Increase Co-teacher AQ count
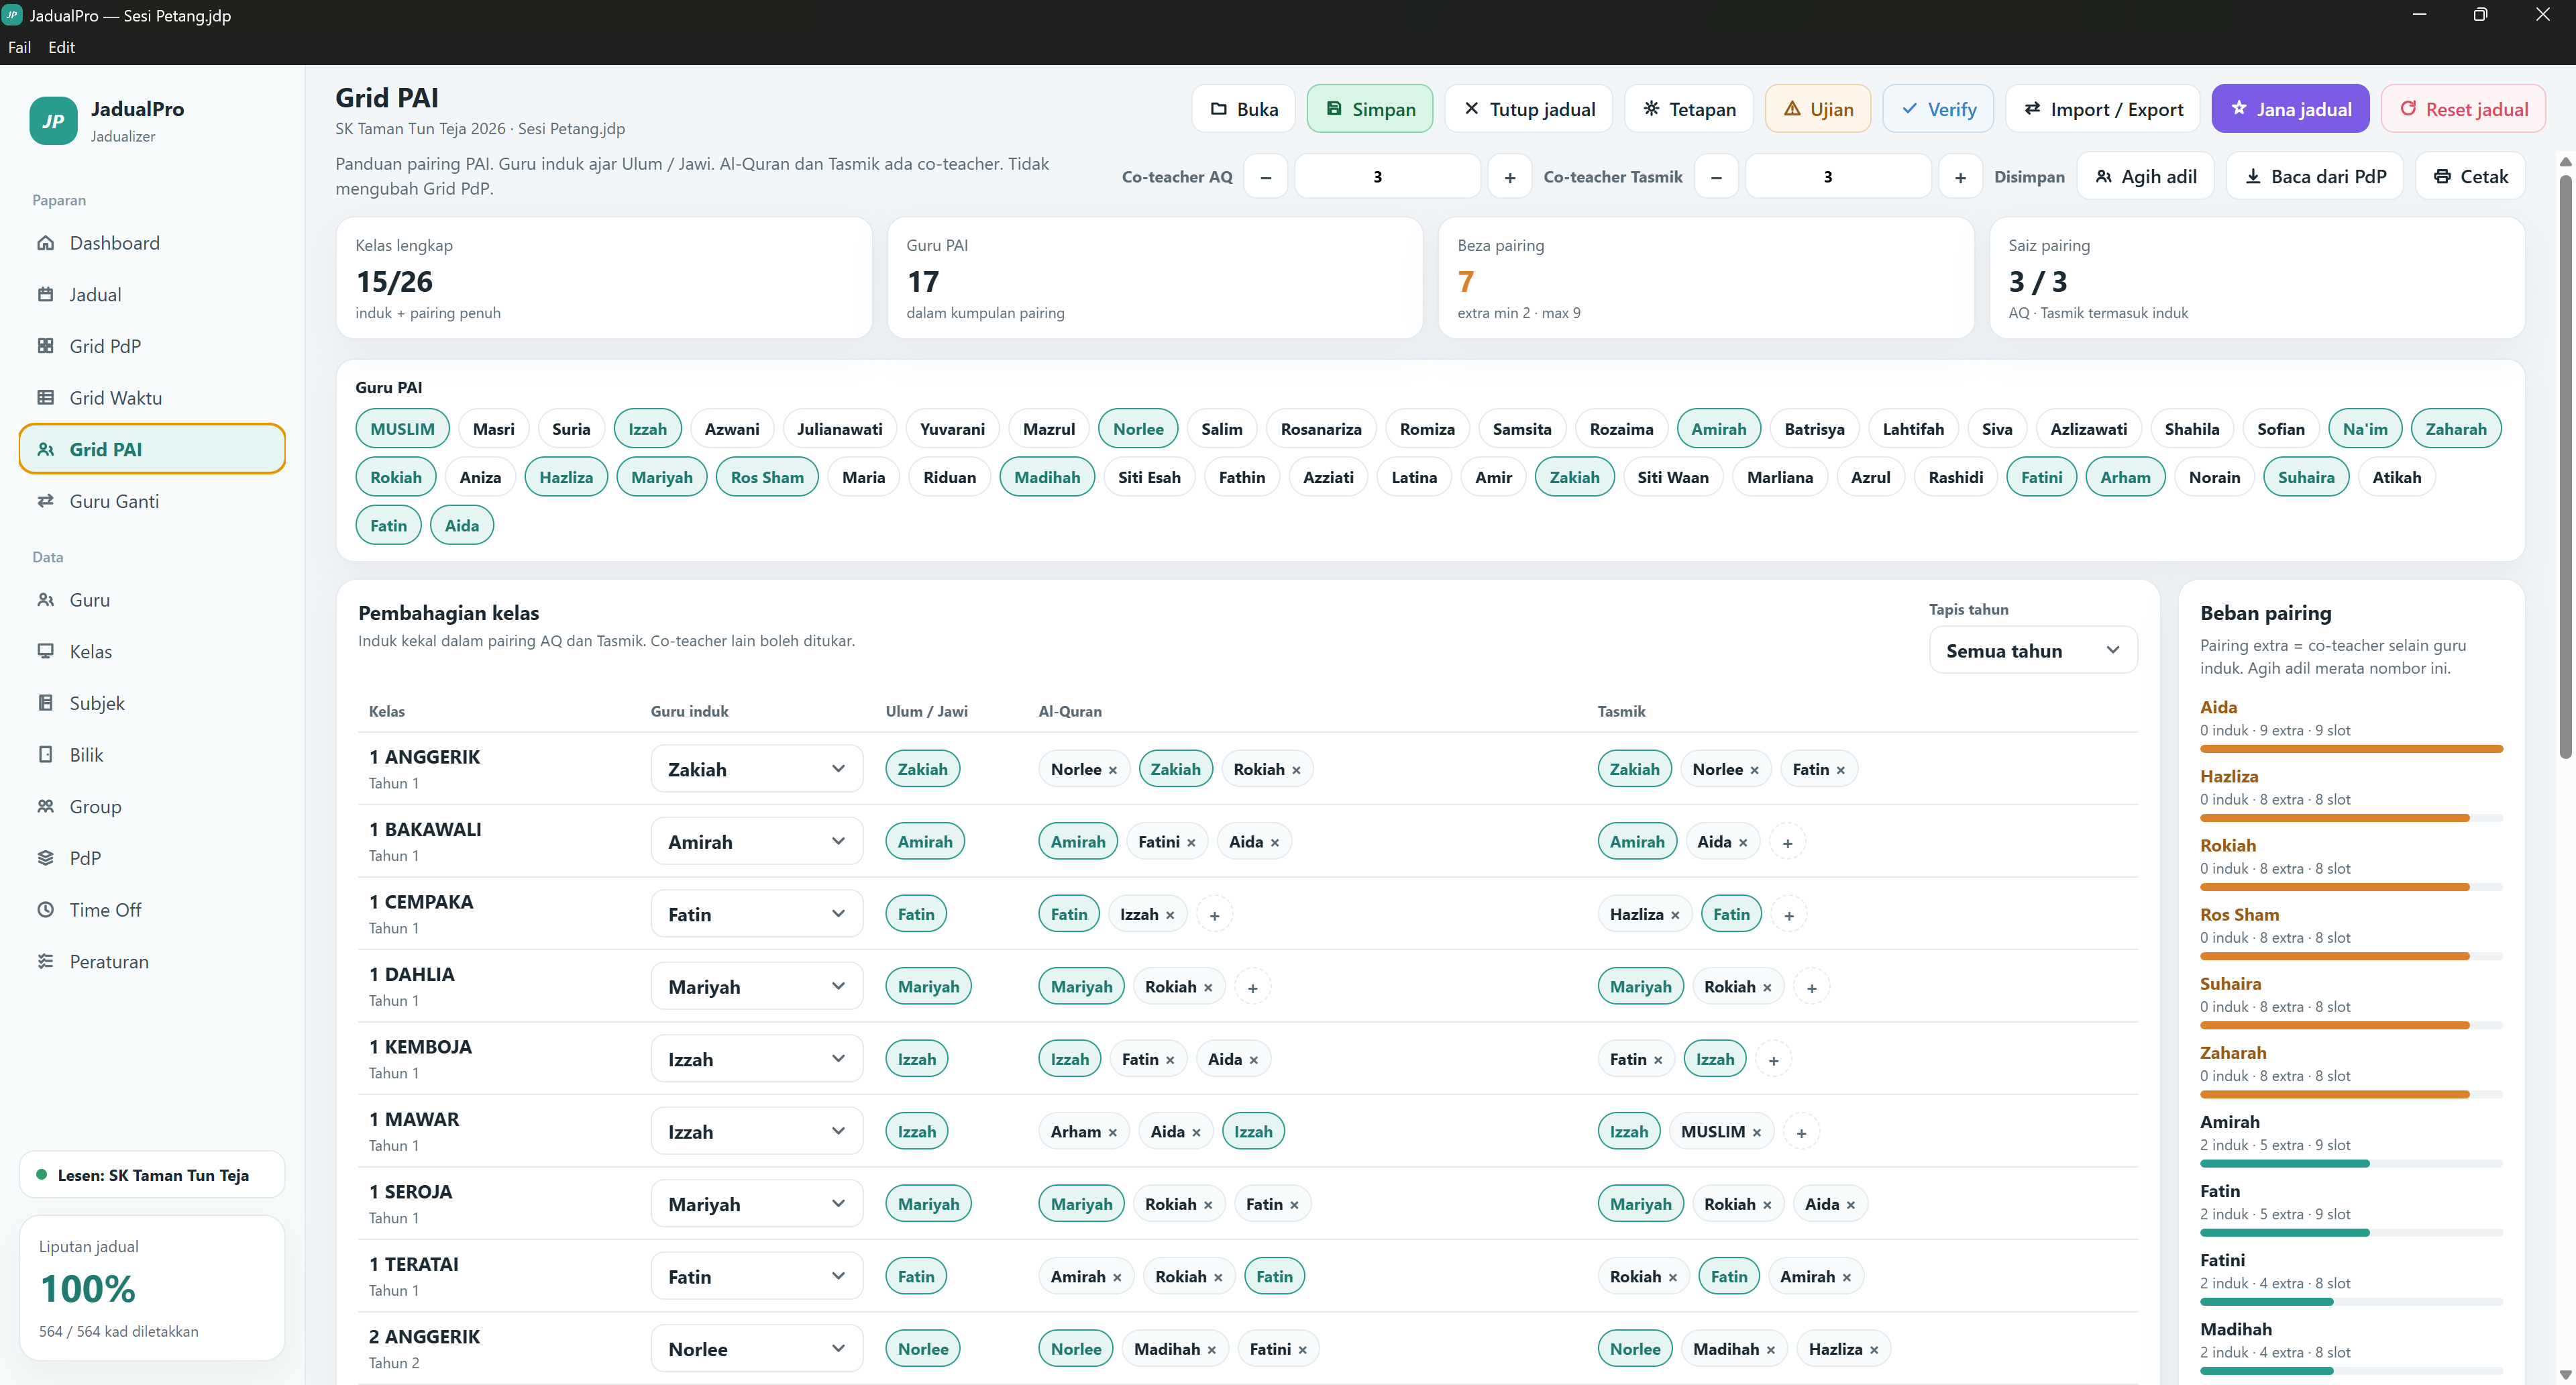Image resolution: width=2576 pixels, height=1385 pixels. tap(1509, 177)
